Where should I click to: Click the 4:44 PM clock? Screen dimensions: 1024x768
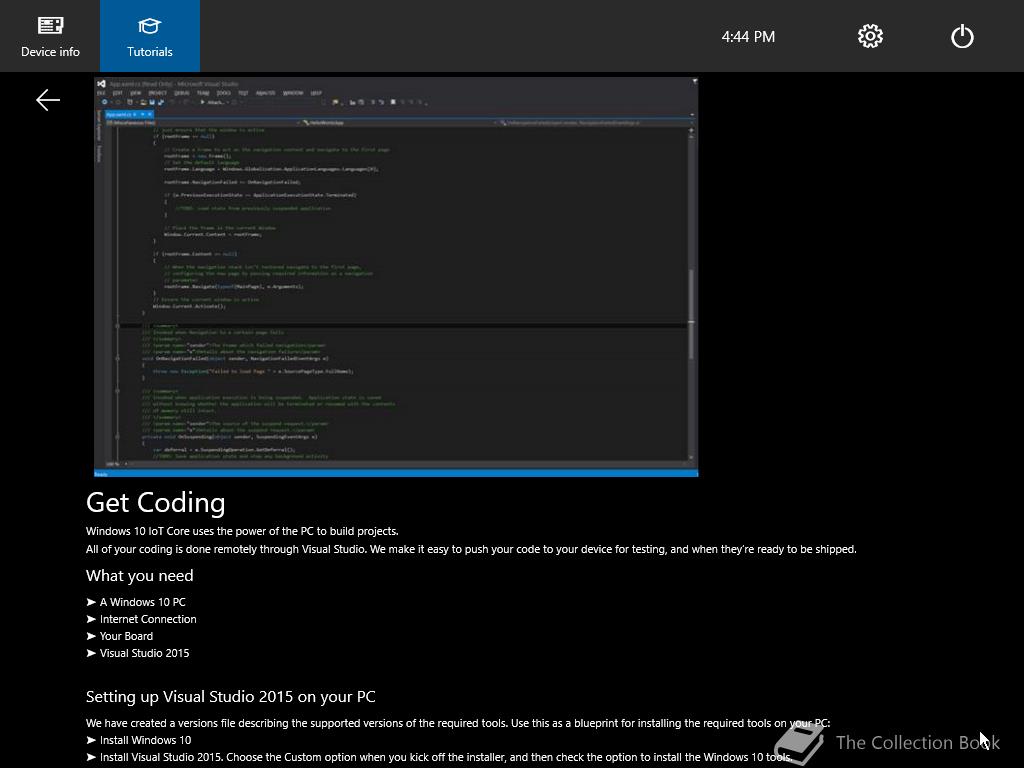click(x=748, y=37)
